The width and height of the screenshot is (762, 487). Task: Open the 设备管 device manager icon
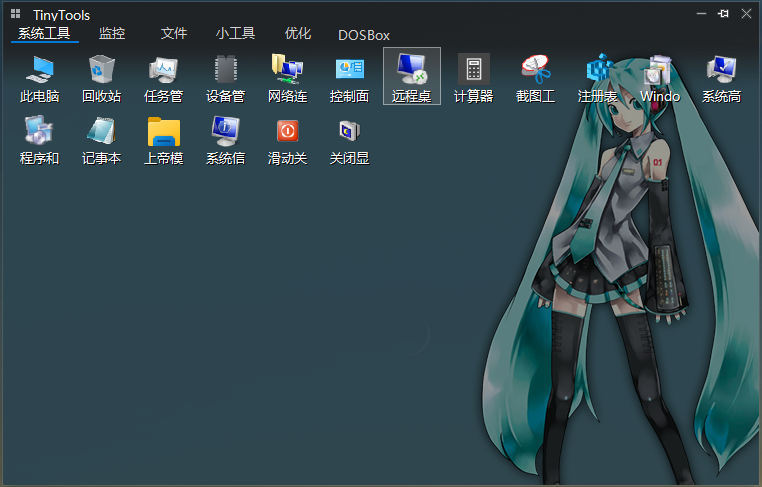click(225, 76)
